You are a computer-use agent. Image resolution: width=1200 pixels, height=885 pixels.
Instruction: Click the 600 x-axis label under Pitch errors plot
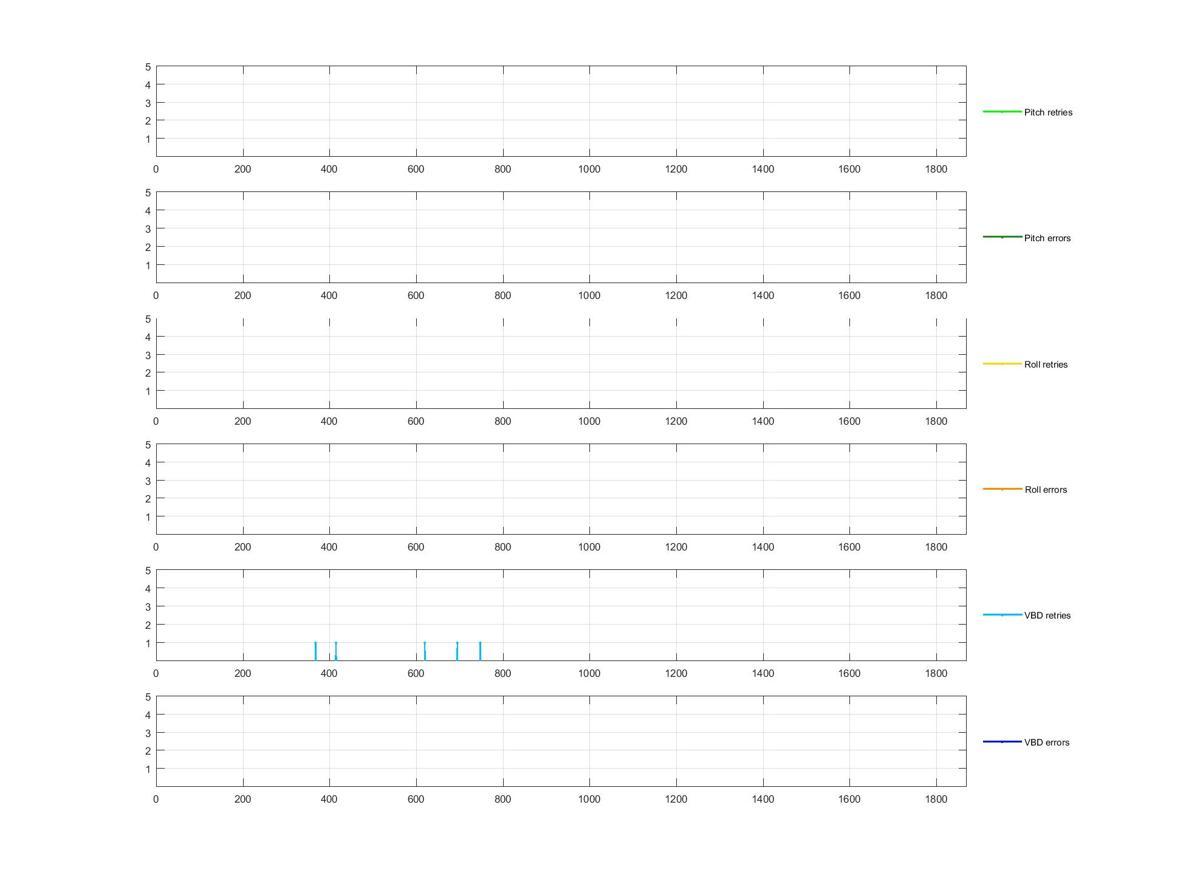click(416, 296)
